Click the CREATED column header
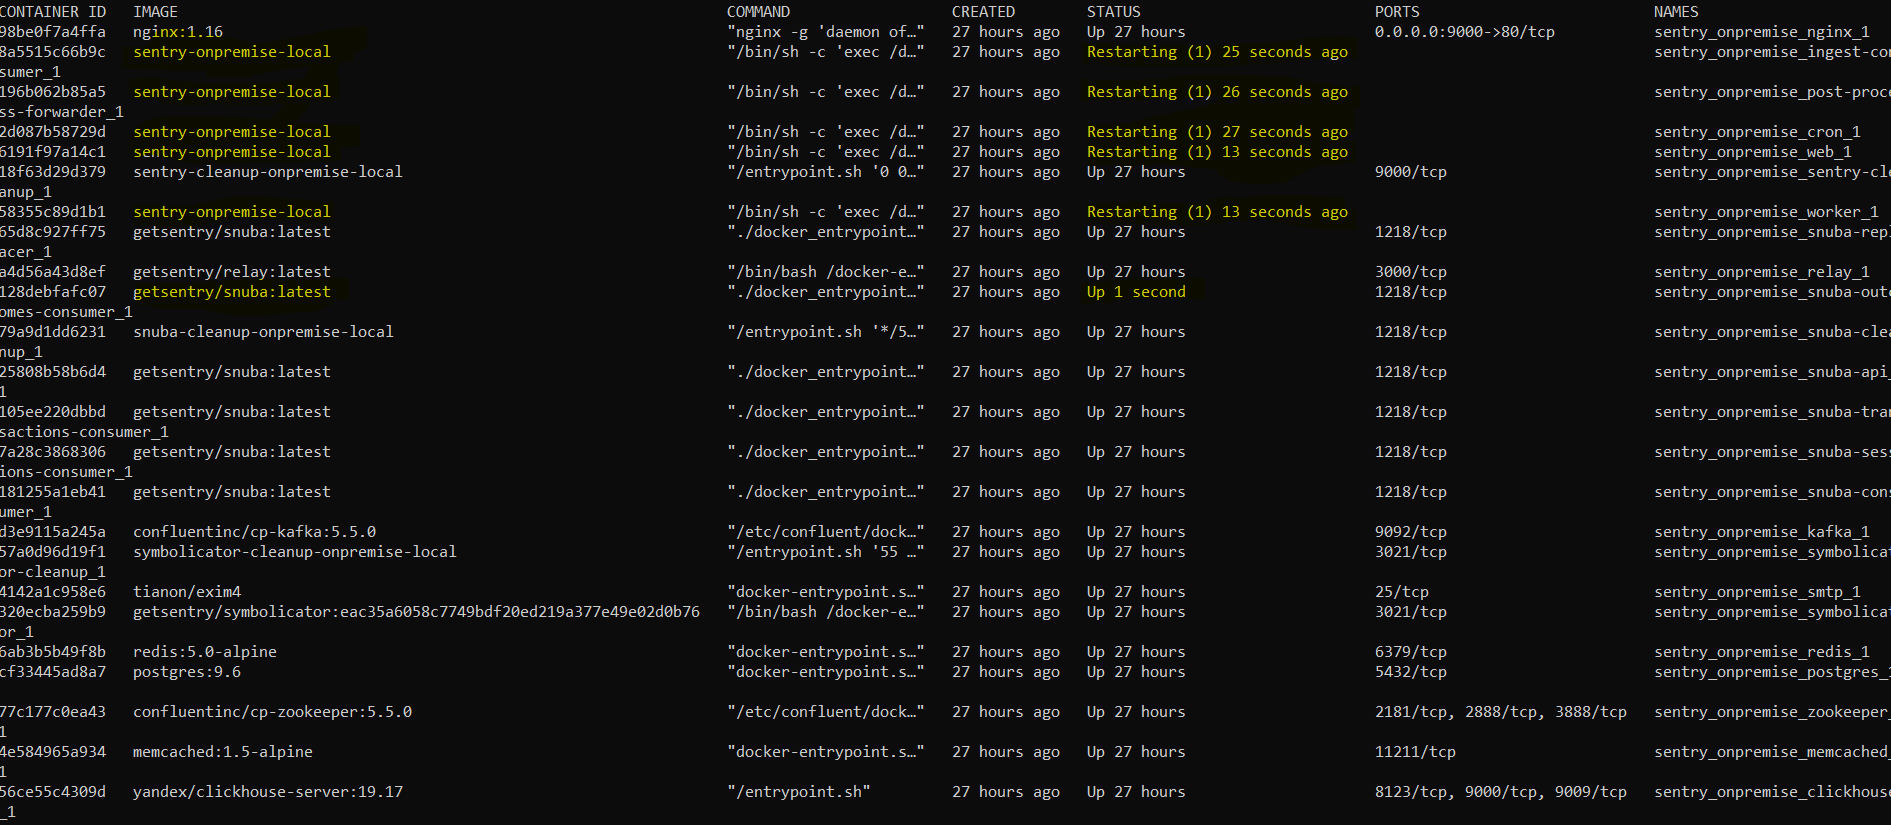The height and width of the screenshot is (825, 1891). pyautogui.click(x=983, y=12)
